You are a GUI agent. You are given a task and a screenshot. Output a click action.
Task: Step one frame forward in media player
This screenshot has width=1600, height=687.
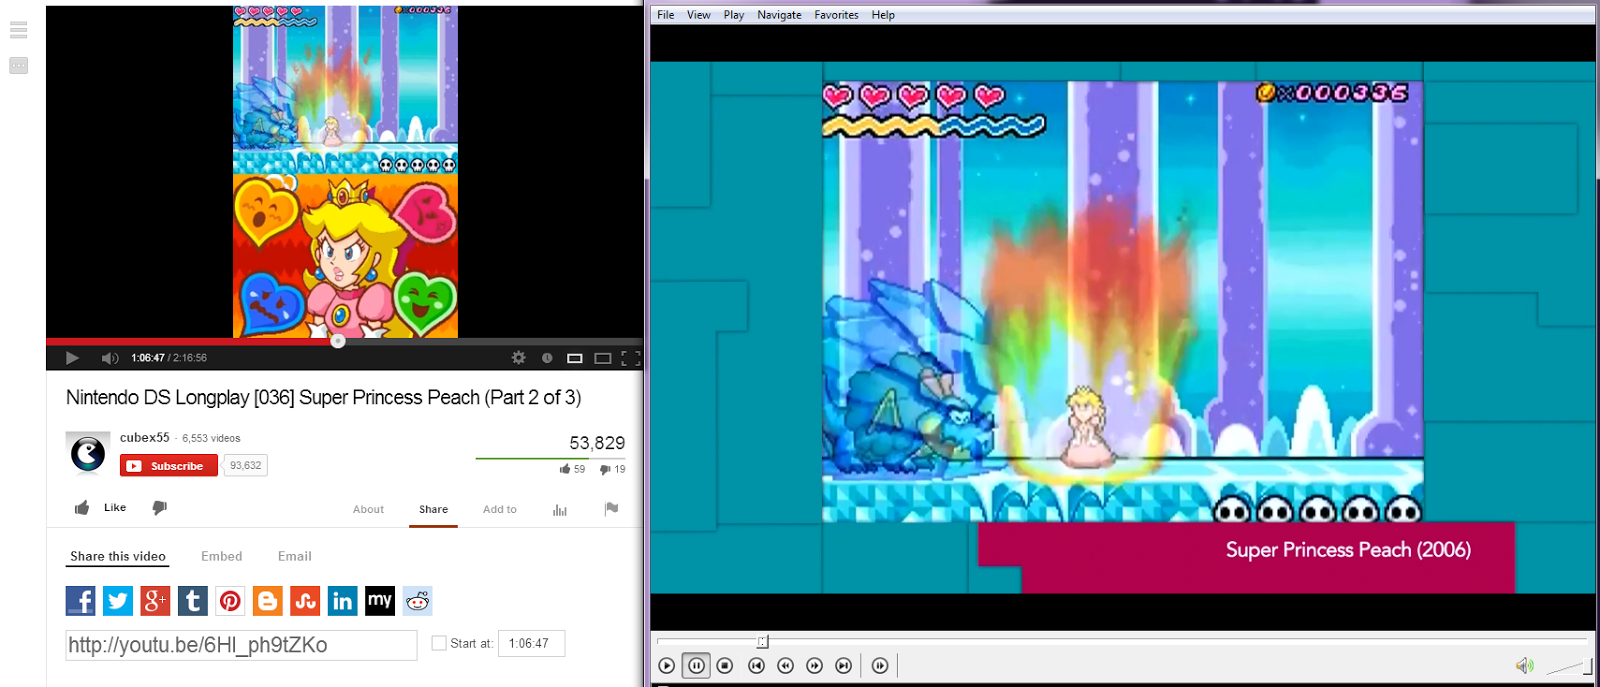(x=880, y=665)
